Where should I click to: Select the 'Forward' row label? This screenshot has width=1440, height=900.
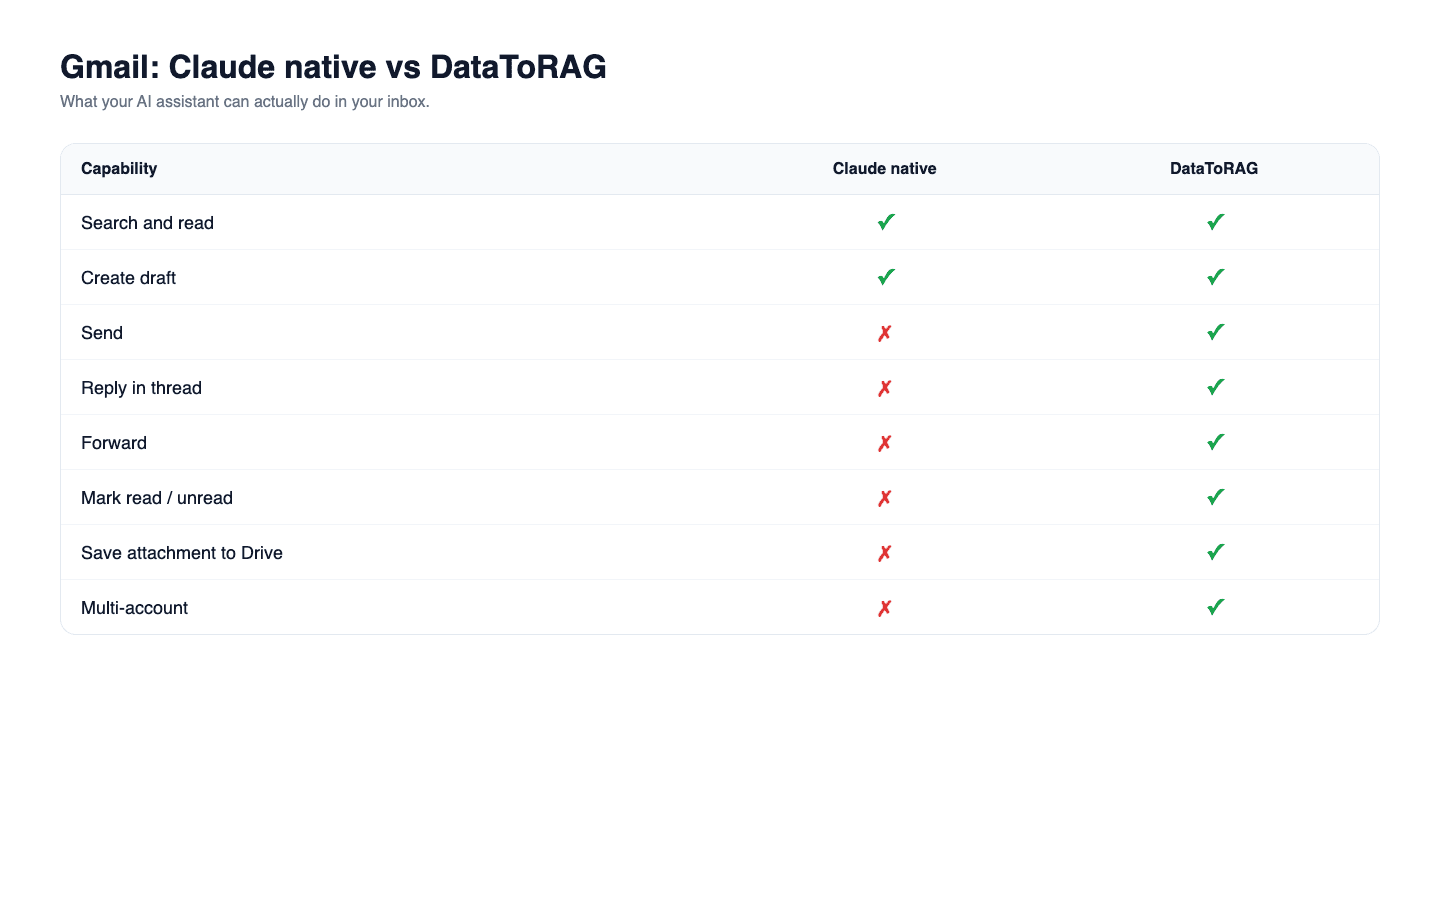tap(114, 443)
